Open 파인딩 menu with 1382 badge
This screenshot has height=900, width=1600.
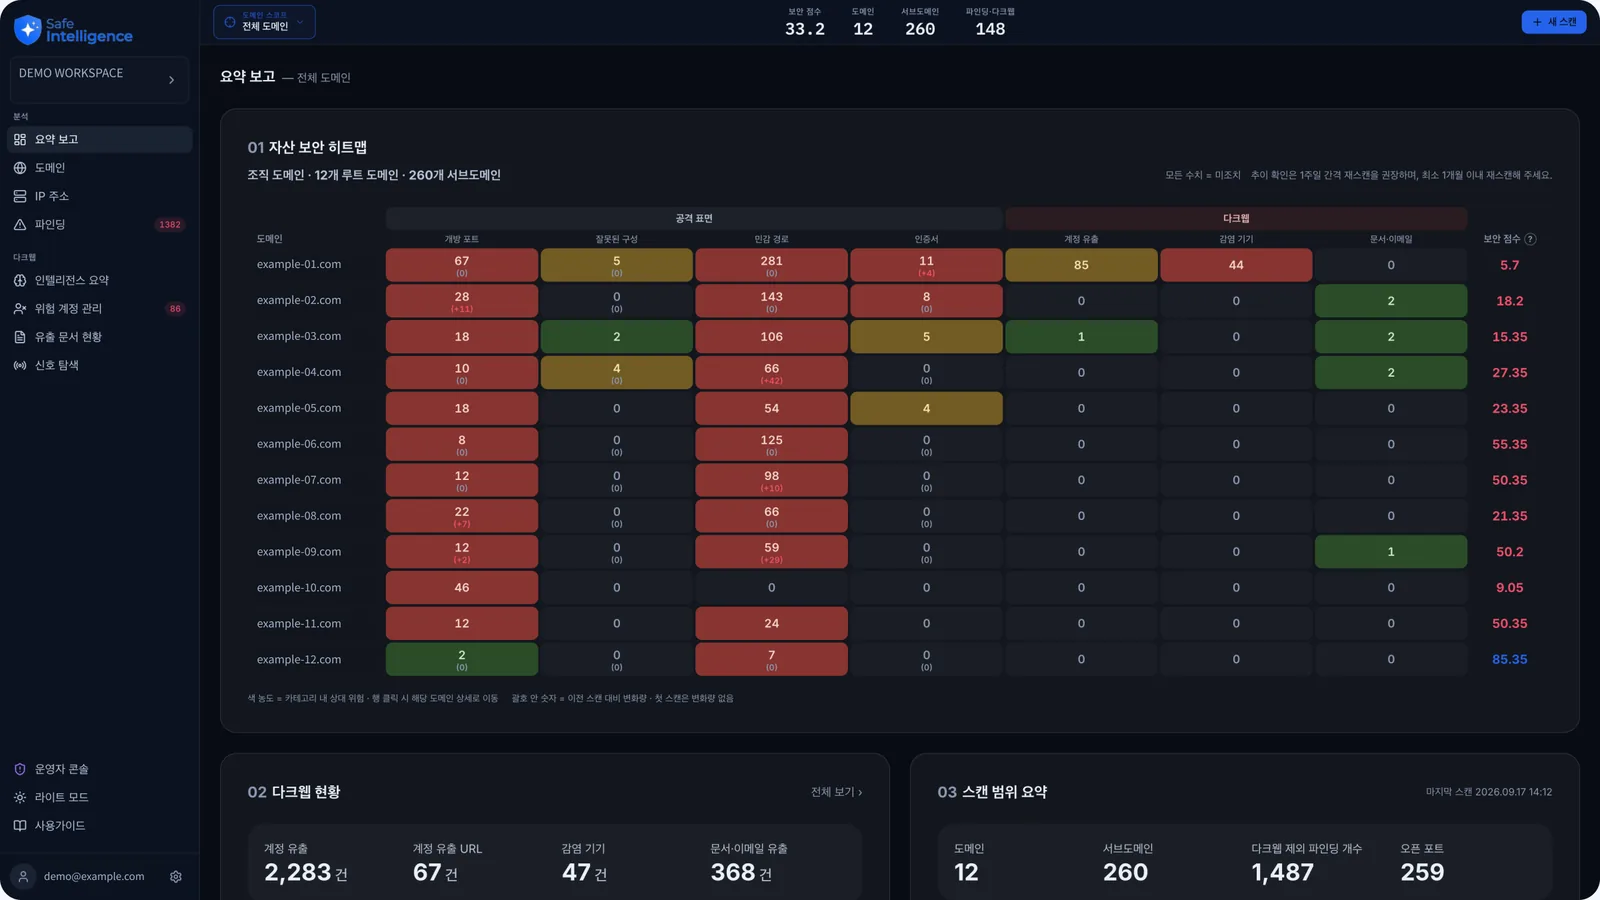(100, 225)
